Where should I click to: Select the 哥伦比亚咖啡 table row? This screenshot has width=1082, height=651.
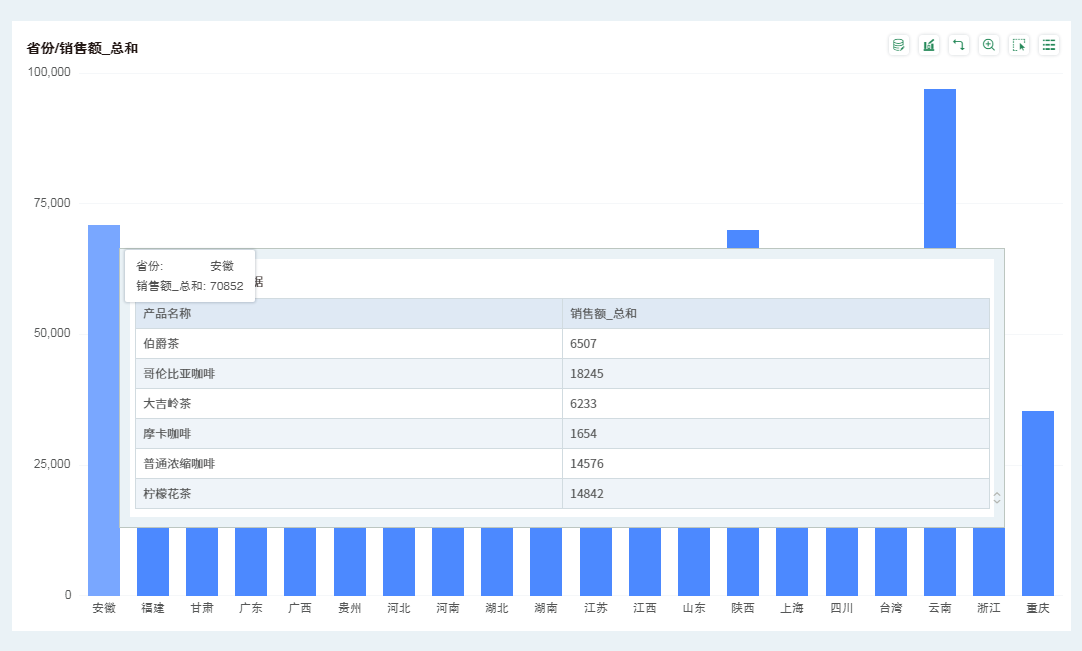[348, 374]
